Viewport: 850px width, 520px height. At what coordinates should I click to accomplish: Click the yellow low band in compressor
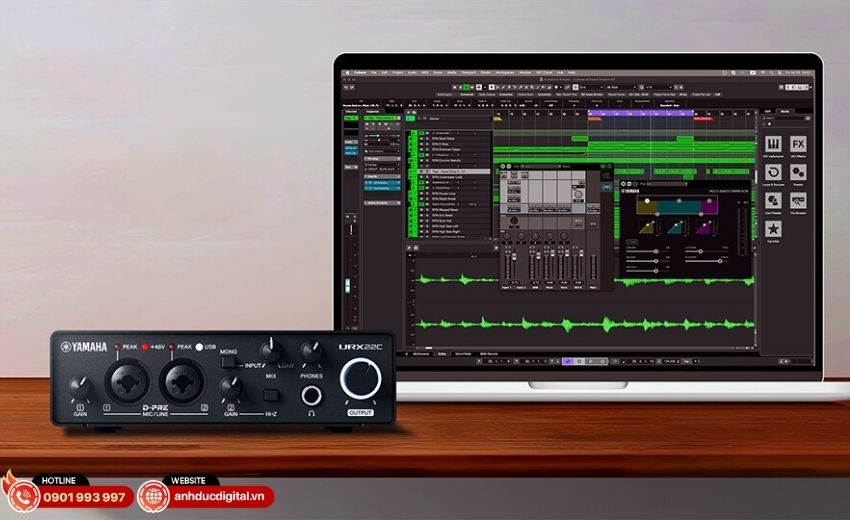[646, 206]
